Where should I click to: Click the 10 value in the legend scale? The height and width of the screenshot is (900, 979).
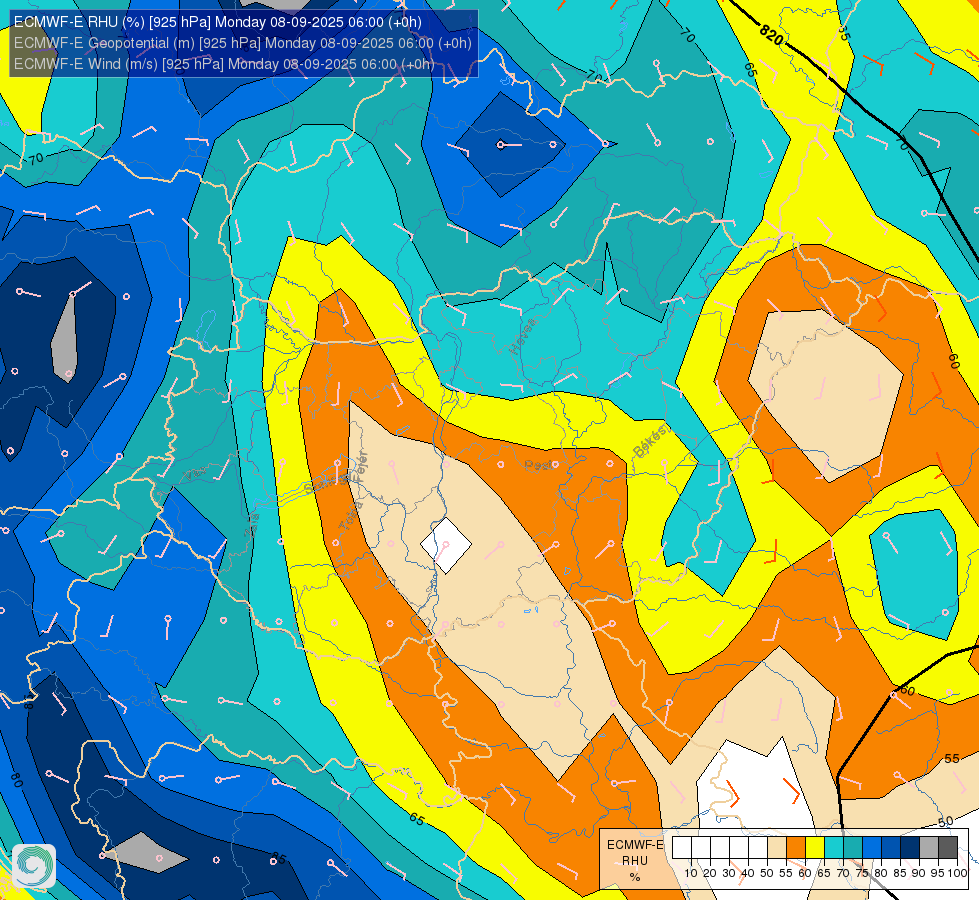(691, 873)
